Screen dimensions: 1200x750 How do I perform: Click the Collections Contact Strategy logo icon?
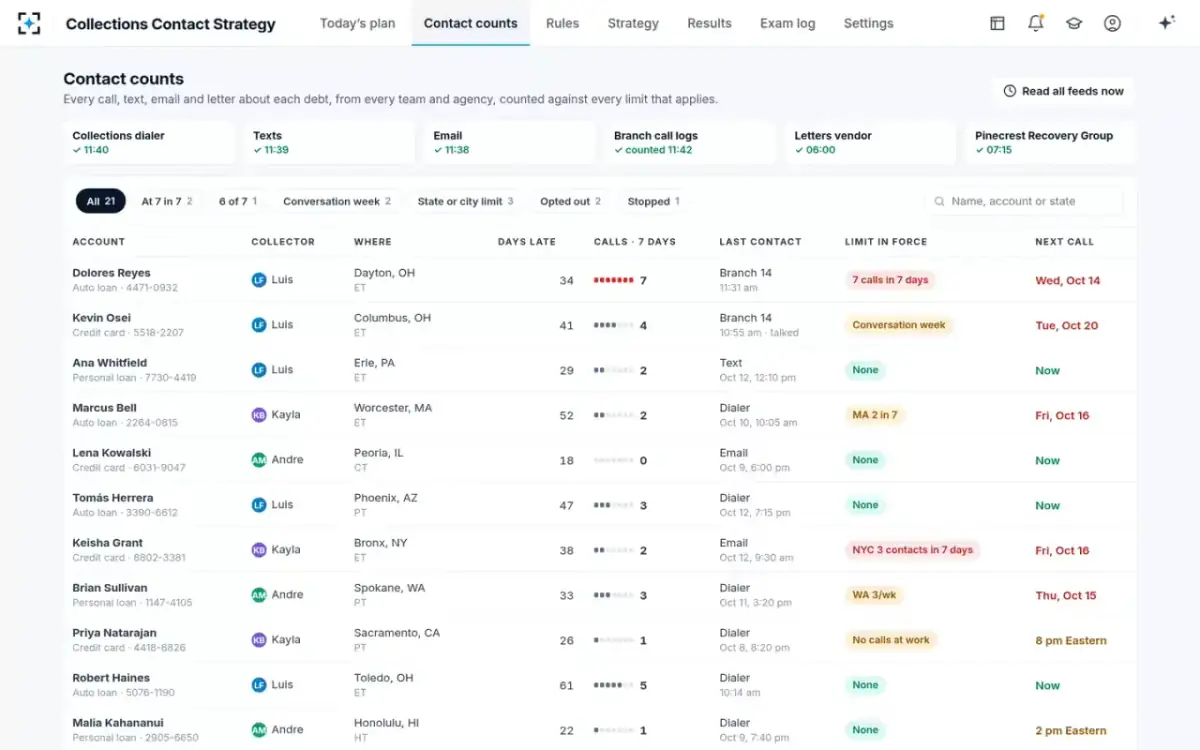[x=29, y=23]
